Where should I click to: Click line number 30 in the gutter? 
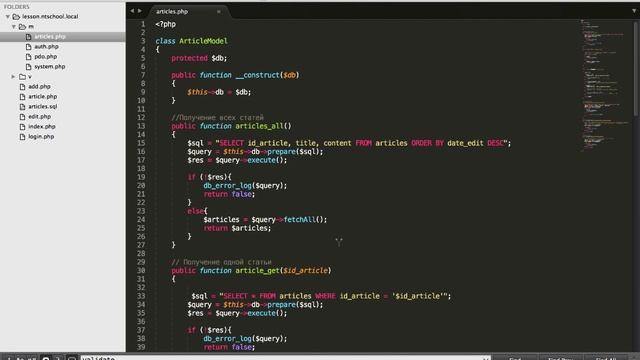coord(141,271)
